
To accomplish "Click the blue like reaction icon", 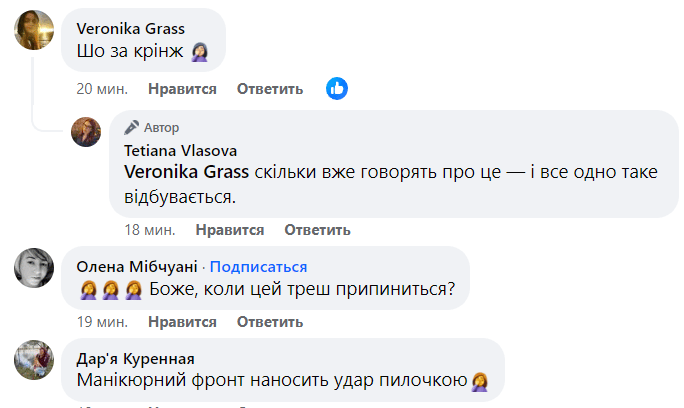I will tap(337, 88).
